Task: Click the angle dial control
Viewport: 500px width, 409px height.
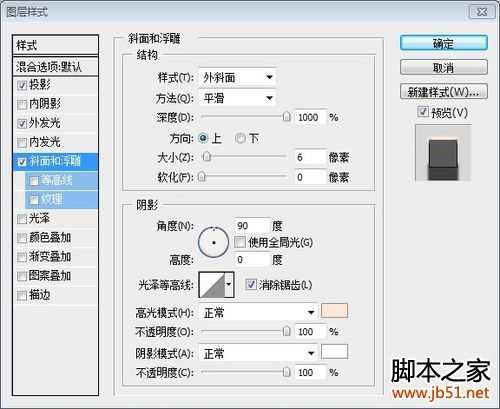Action: click(x=213, y=242)
